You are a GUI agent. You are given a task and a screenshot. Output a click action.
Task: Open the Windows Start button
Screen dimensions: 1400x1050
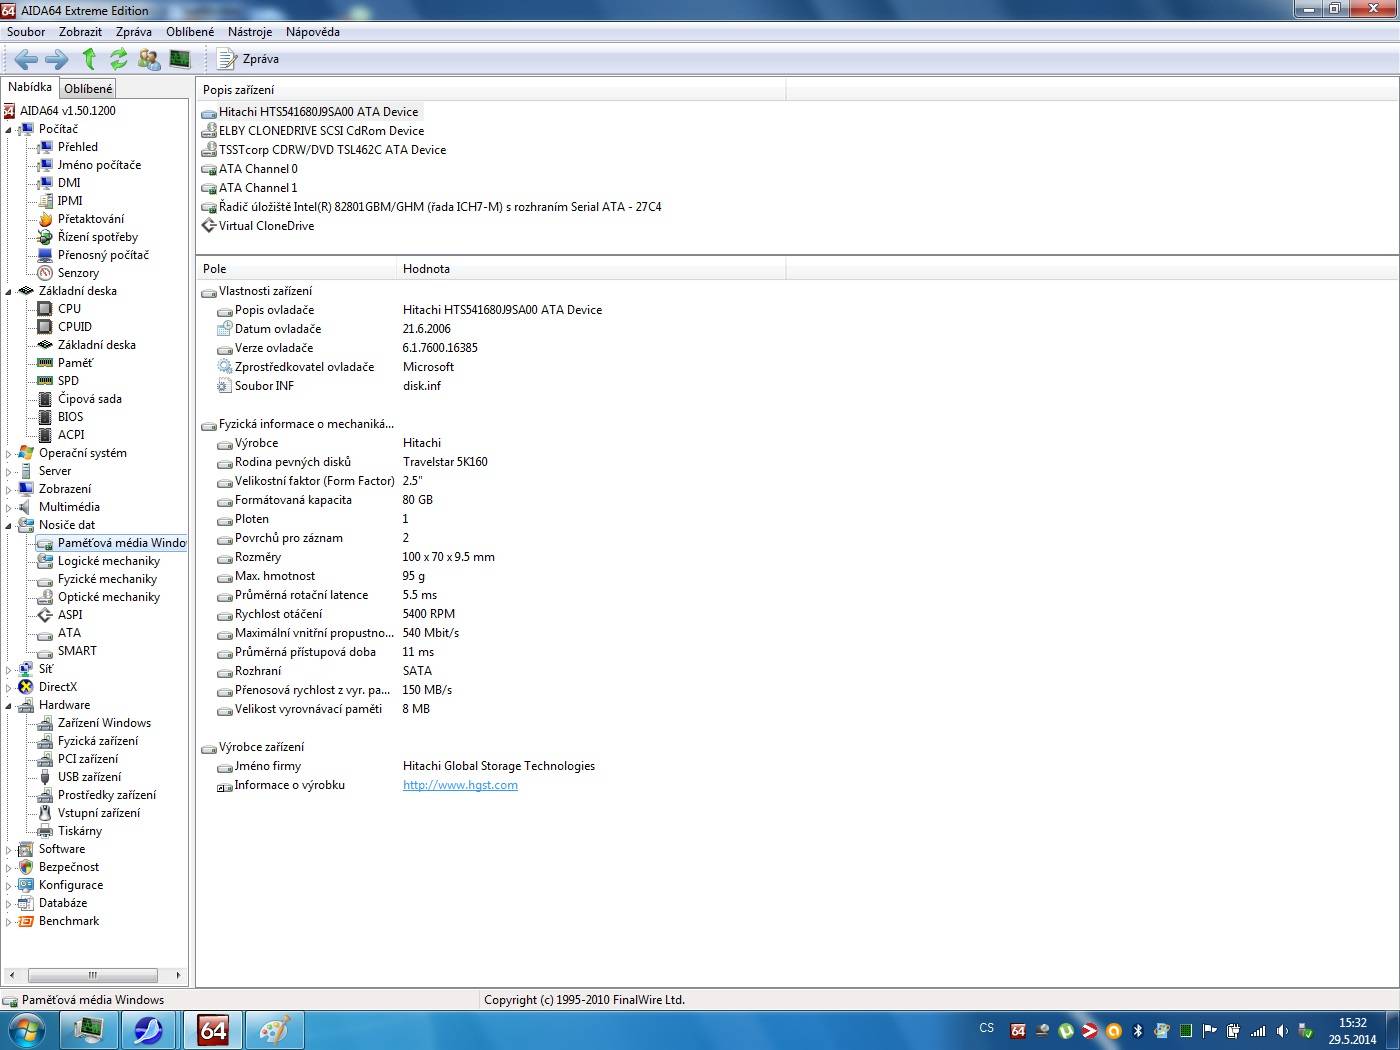coord(25,1030)
